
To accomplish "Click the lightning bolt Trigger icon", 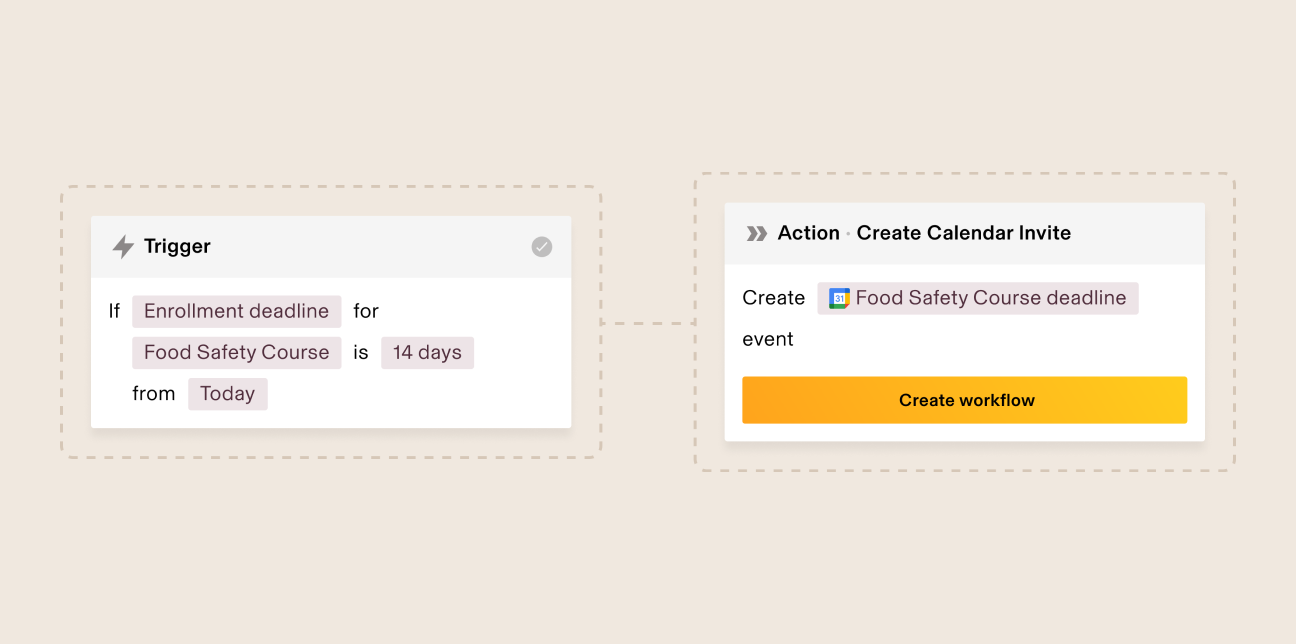I will [x=123, y=247].
